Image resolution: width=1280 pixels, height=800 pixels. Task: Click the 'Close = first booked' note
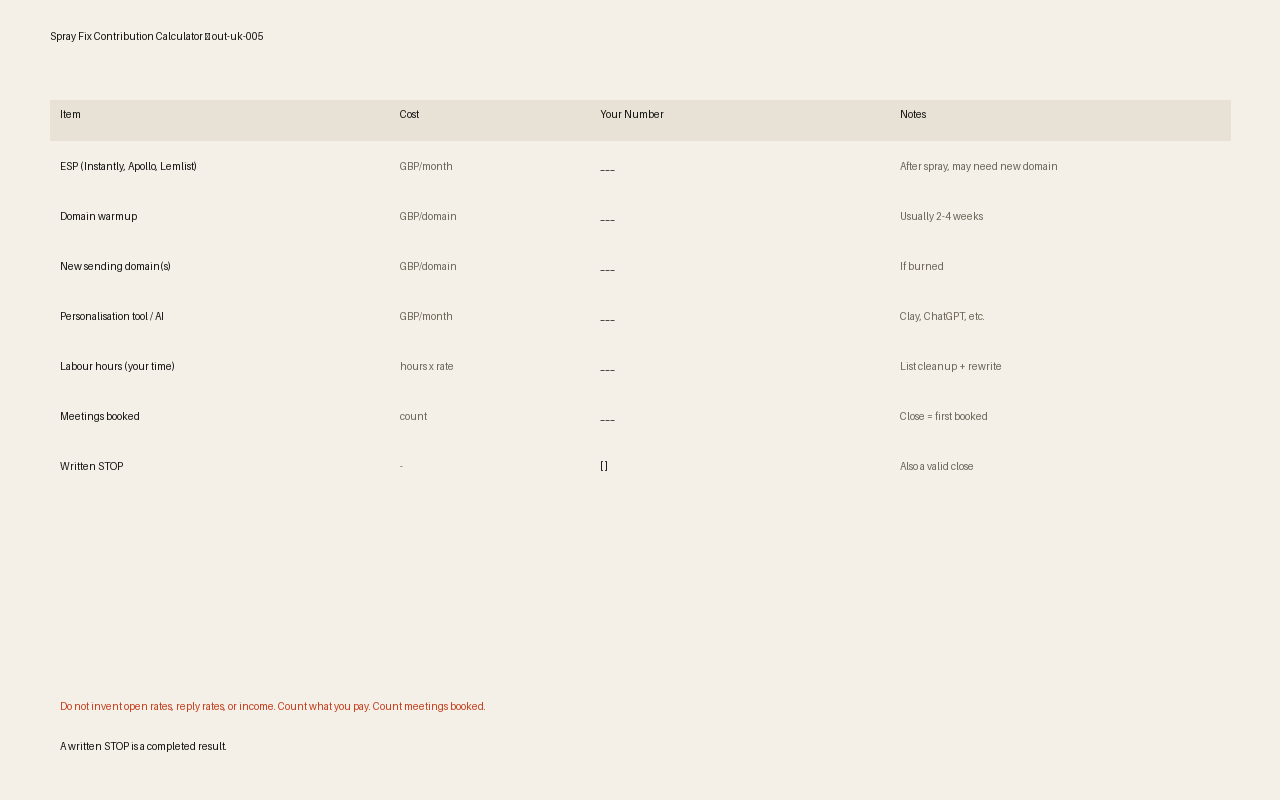(x=943, y=417)
